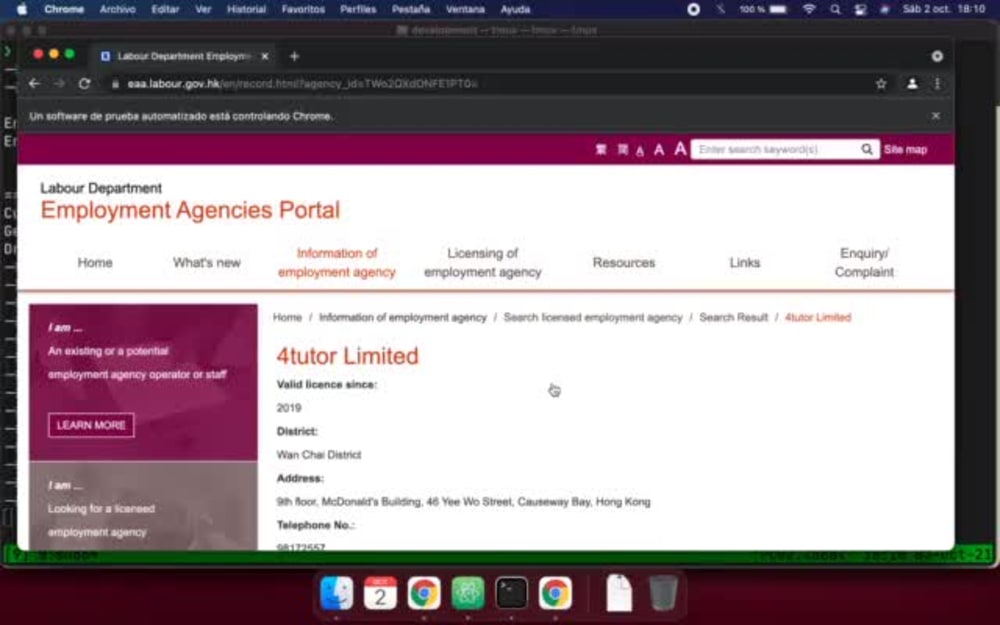
Task: Click the 4tutor Limited heading
Action: point(348,356)
